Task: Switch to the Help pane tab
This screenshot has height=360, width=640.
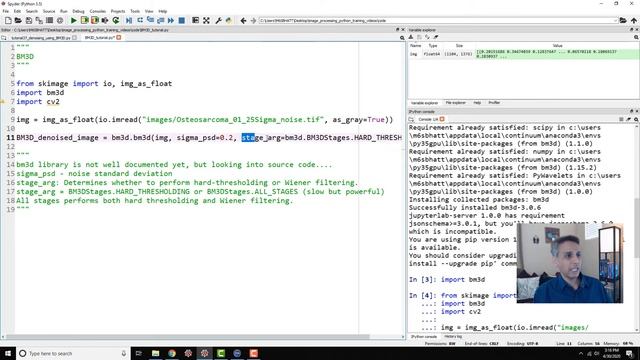Action: pos(477,103)
